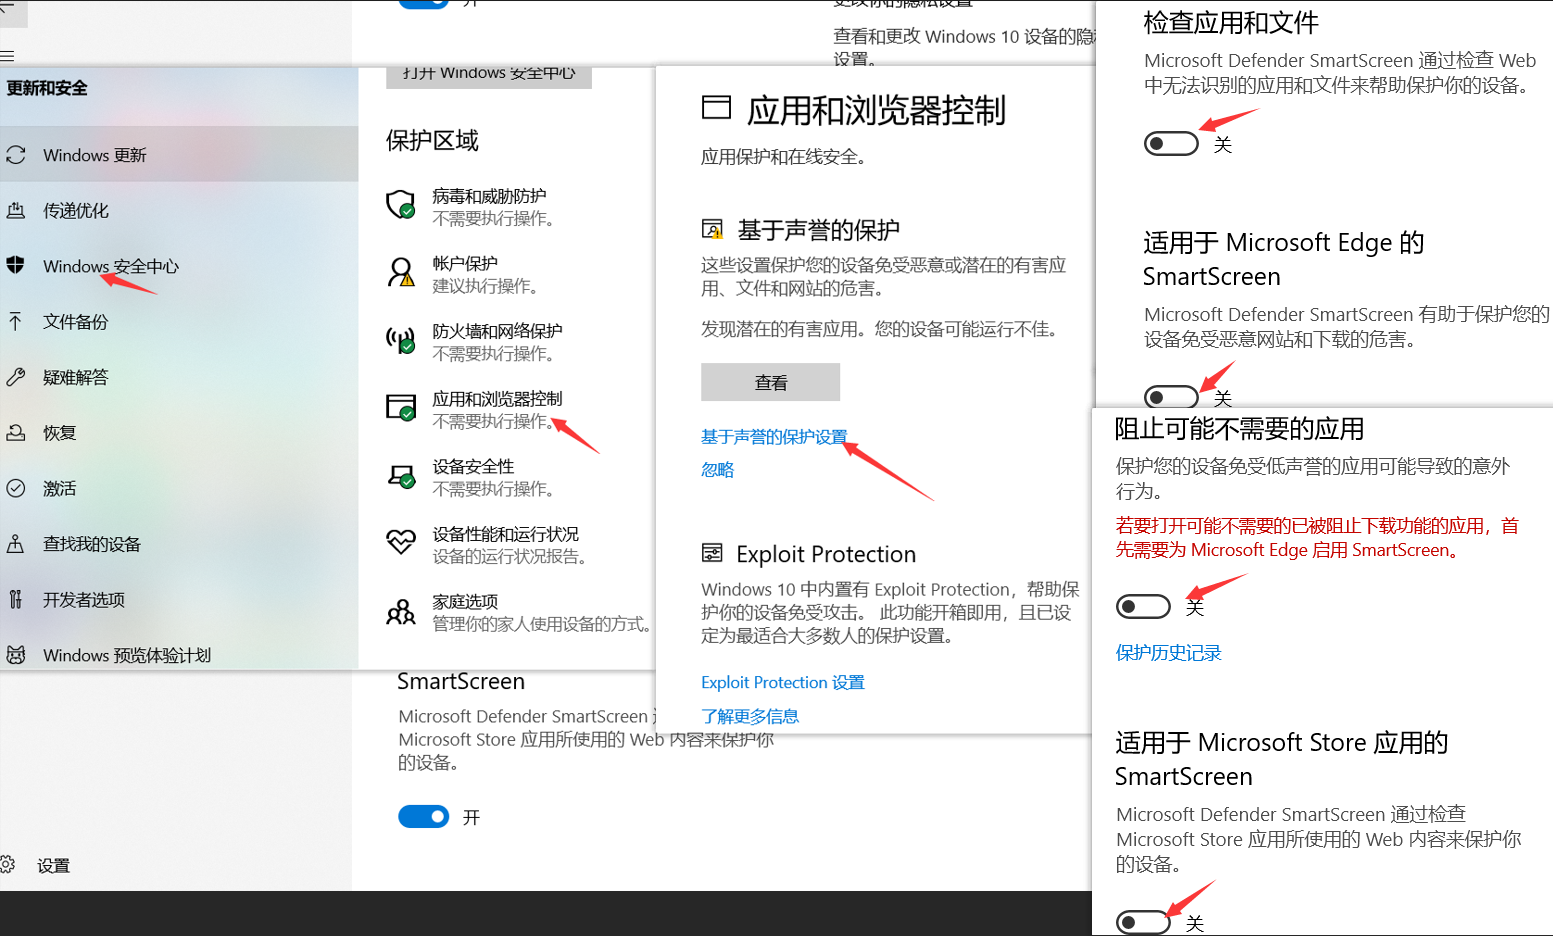This screenshot has width=1553, height=936.
Task: Click the device performance heart icon
Action: pyautogui.click(x=401, y=542)
